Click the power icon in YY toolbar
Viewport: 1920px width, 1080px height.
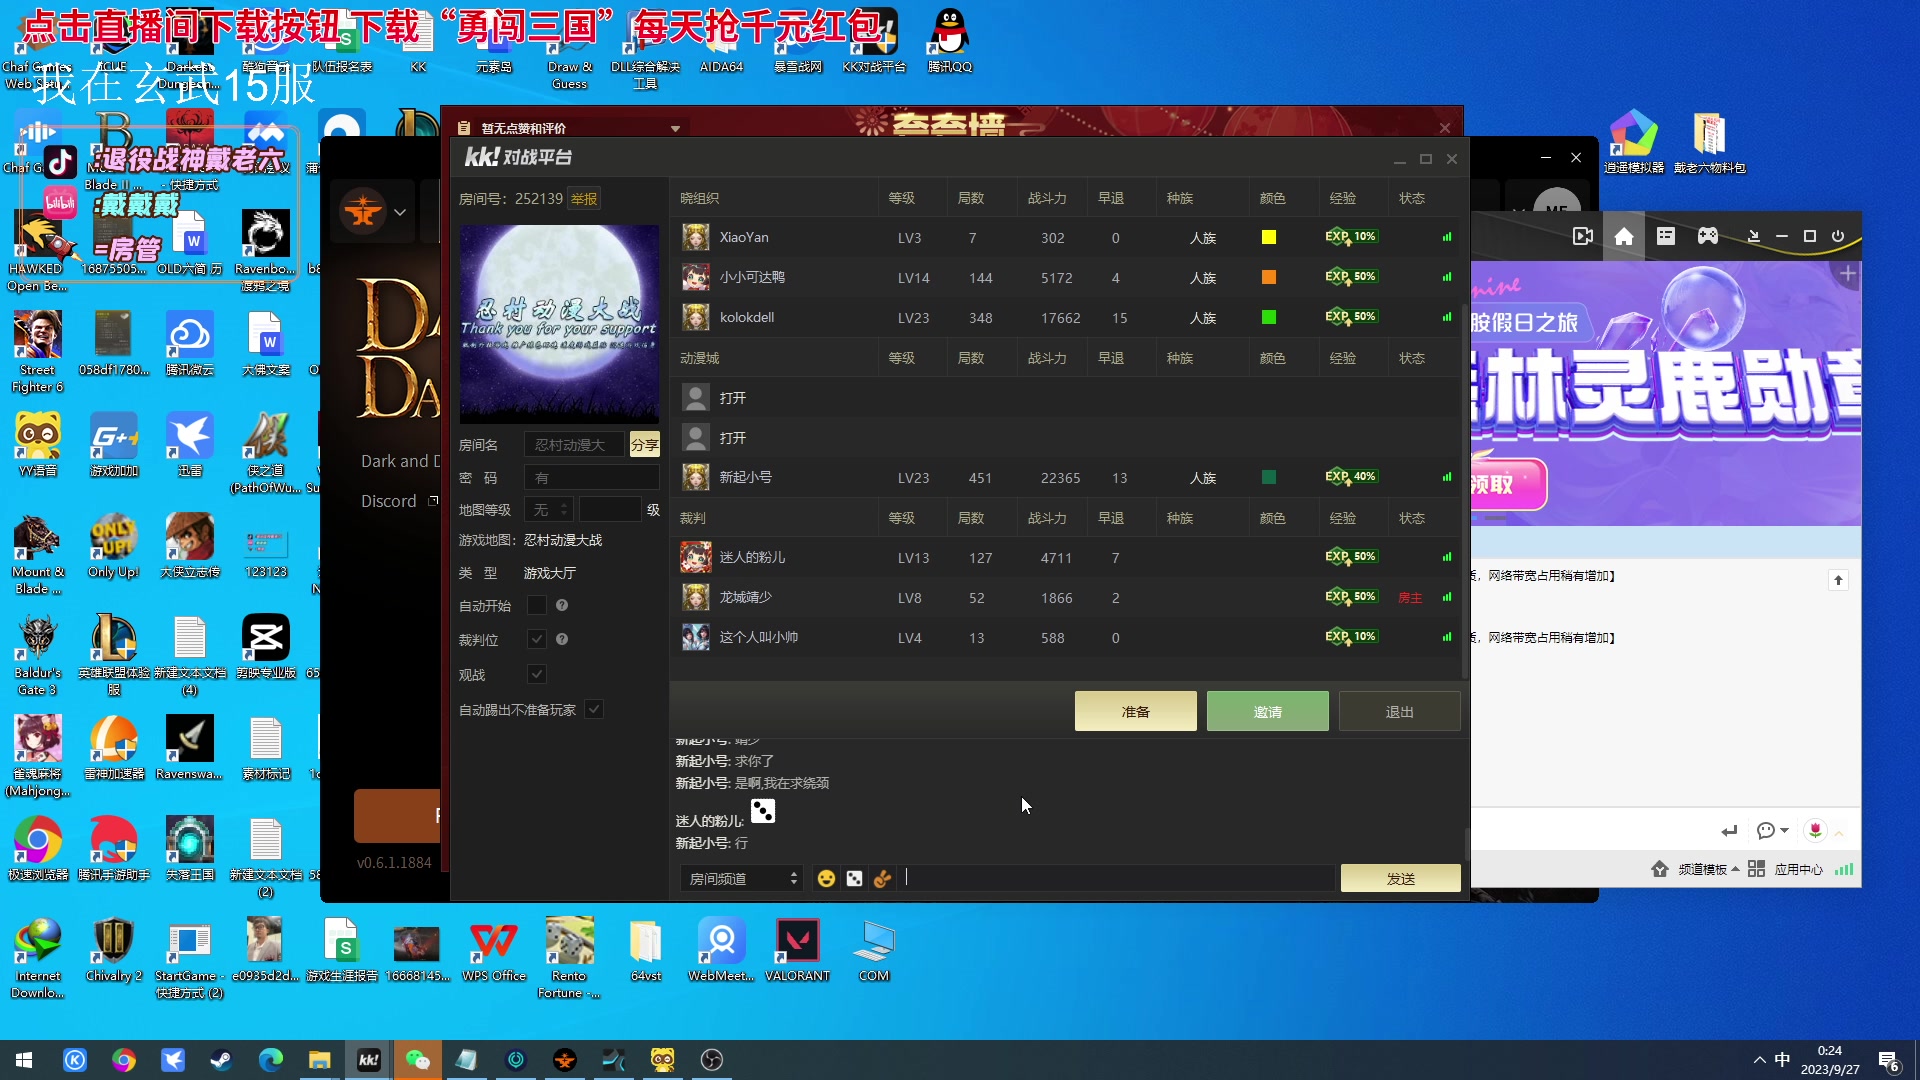(1838, 236)
